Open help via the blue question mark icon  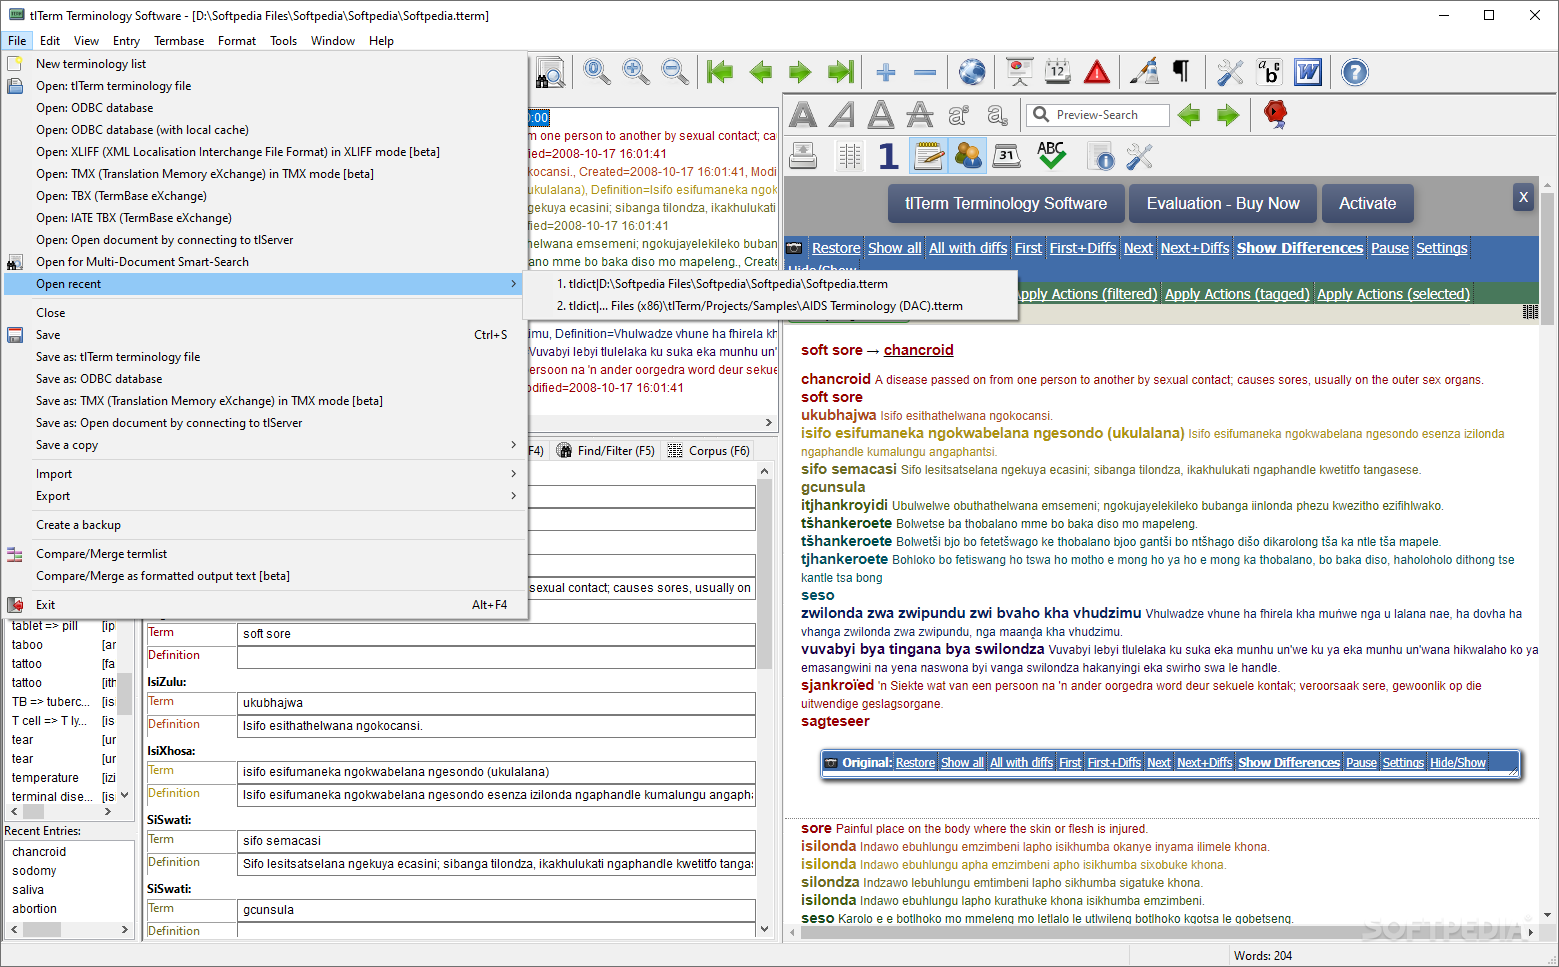point(1355,72)
